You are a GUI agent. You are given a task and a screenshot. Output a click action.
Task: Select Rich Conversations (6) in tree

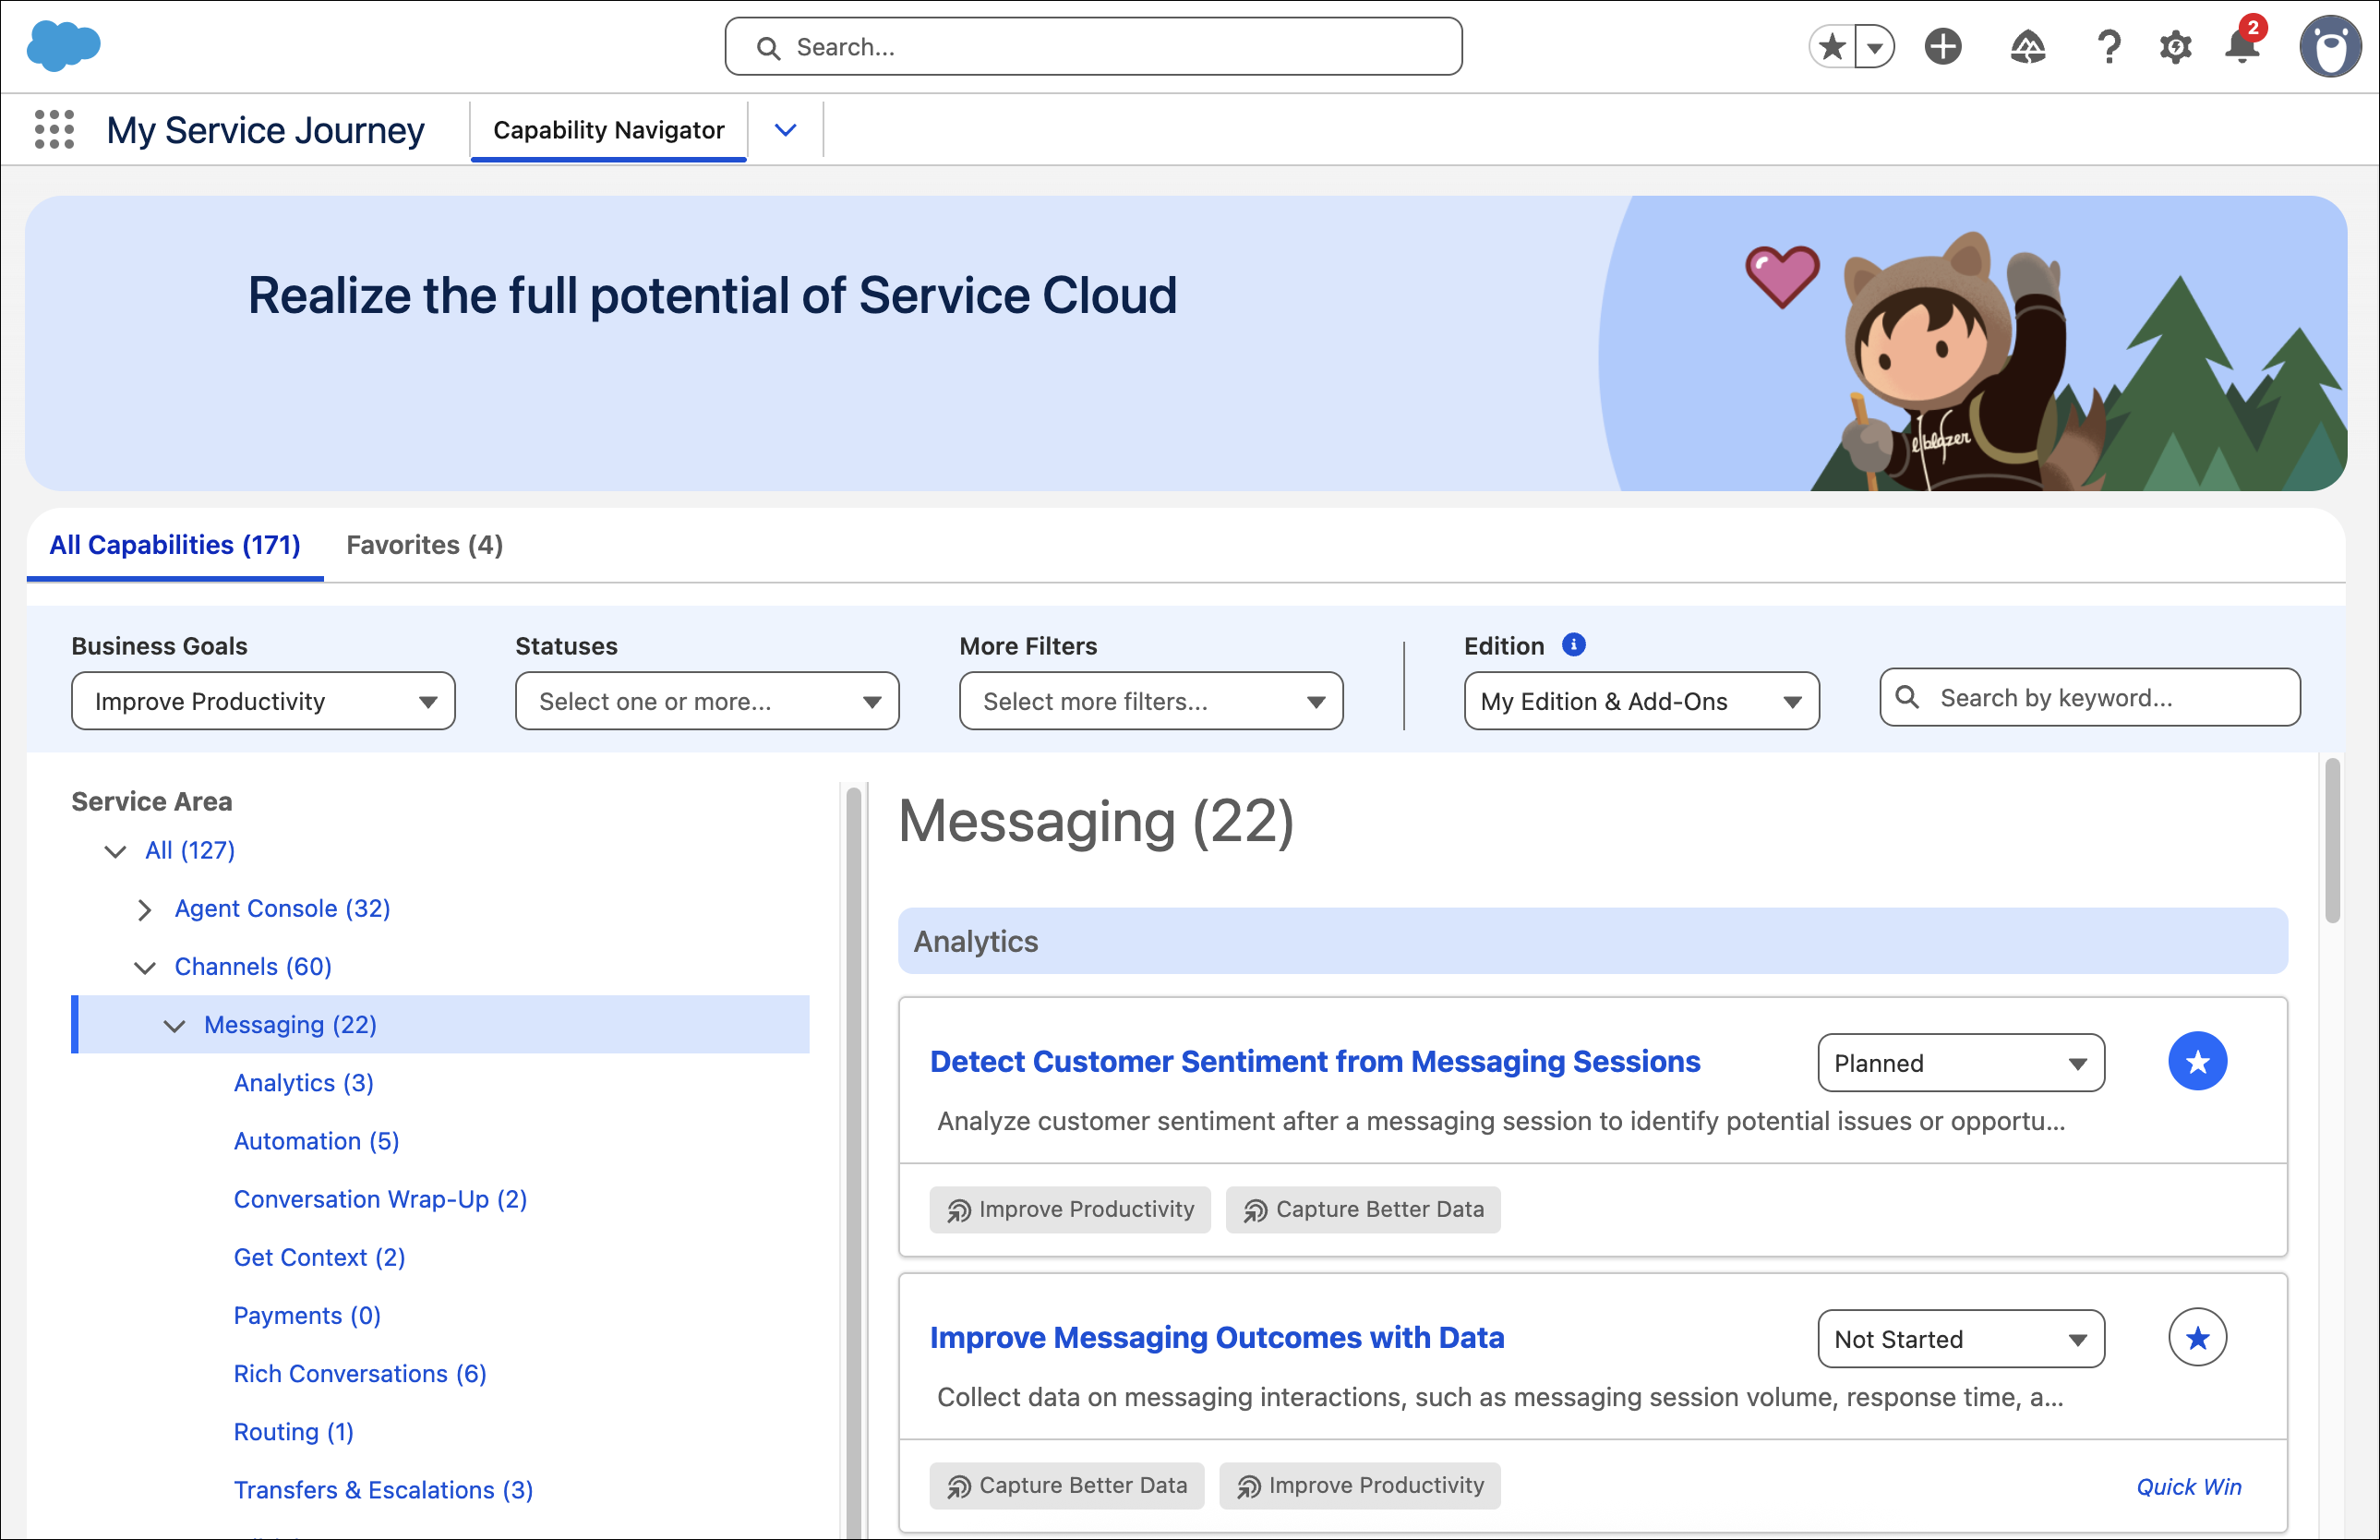360,1374
